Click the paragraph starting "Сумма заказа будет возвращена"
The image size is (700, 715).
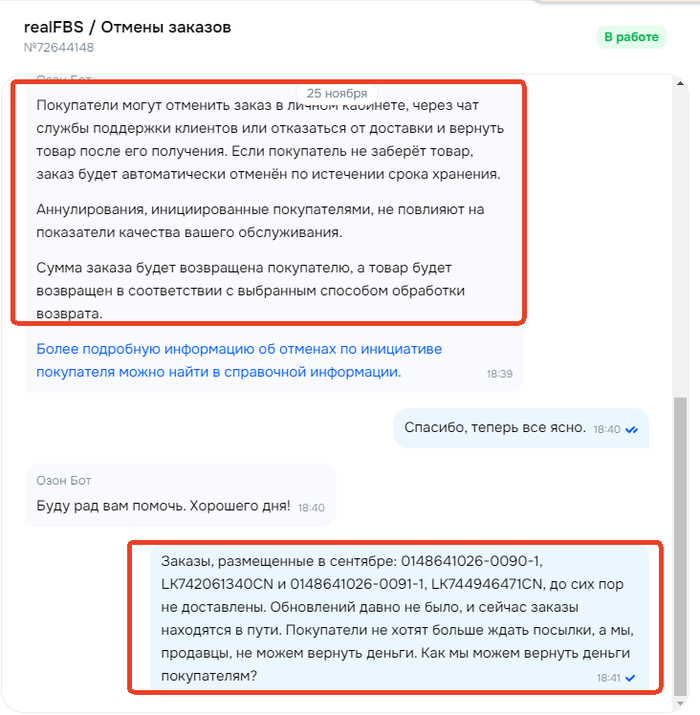[251, 290]
